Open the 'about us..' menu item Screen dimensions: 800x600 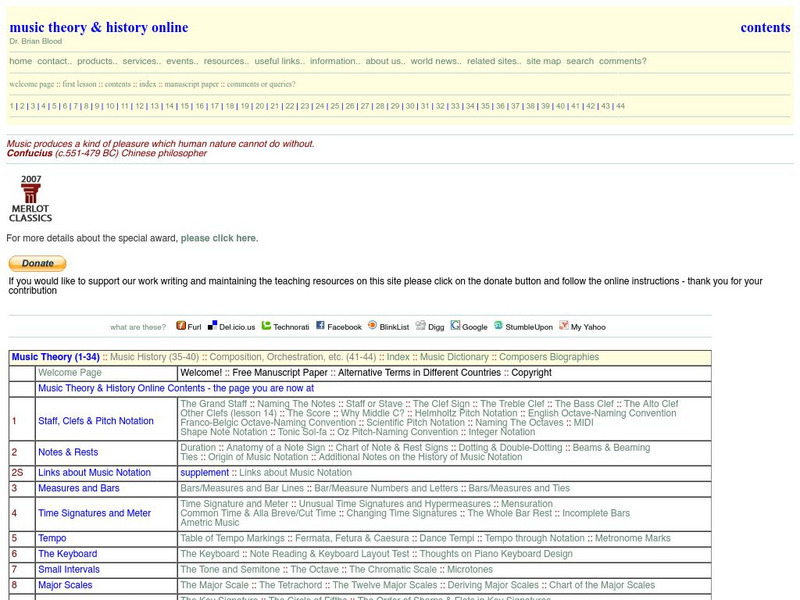point(385,61)
